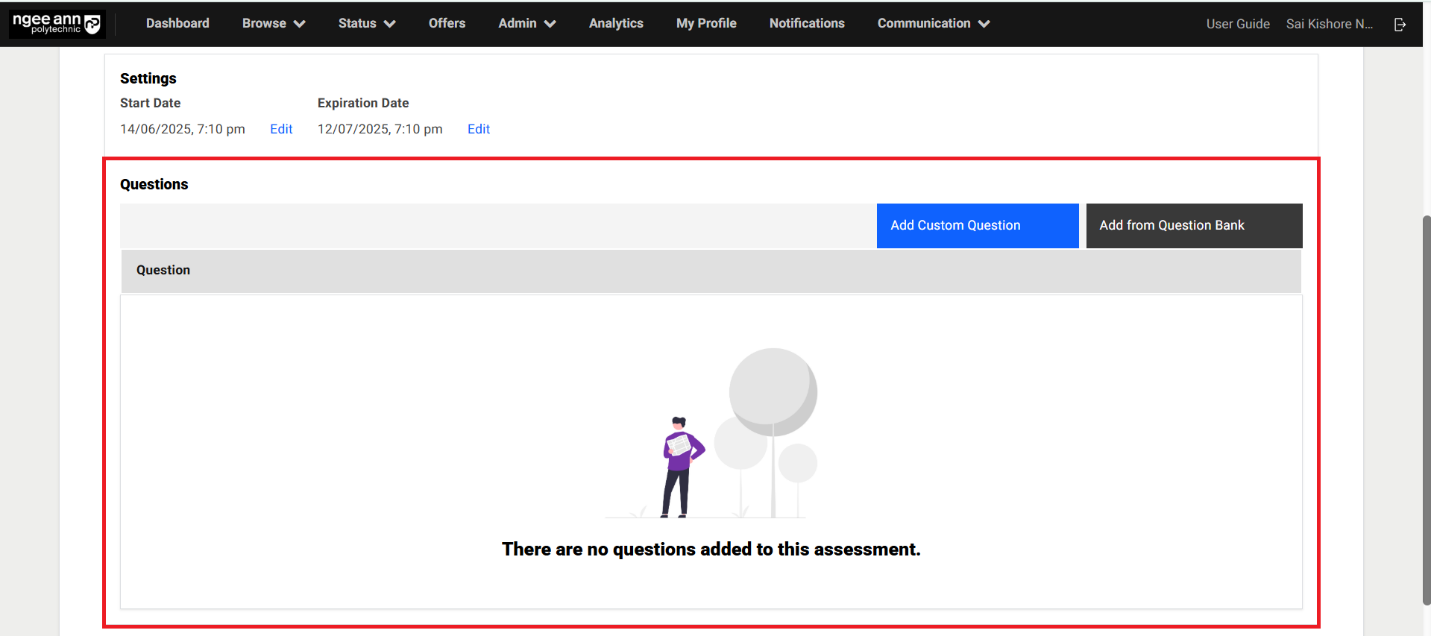Click Add from Question Bank
The image size is (1431, 636).
pos(1194,225)
